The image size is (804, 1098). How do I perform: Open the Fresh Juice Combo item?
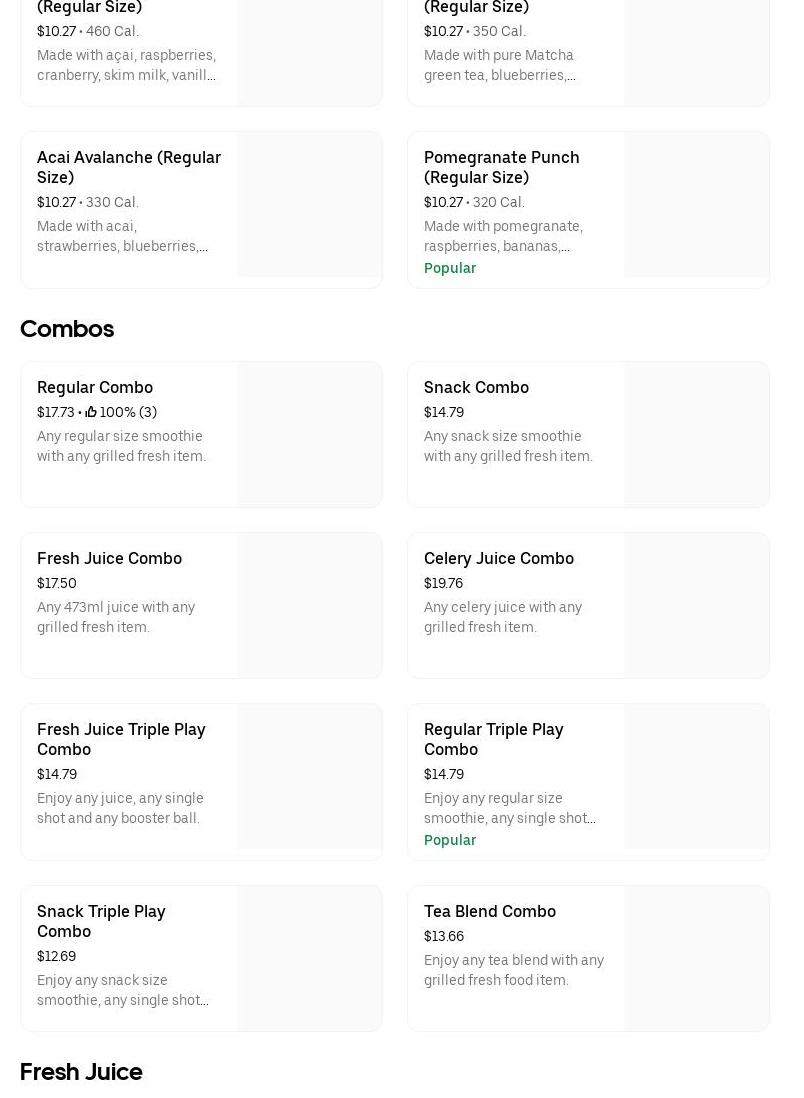[x=109, y=558]
